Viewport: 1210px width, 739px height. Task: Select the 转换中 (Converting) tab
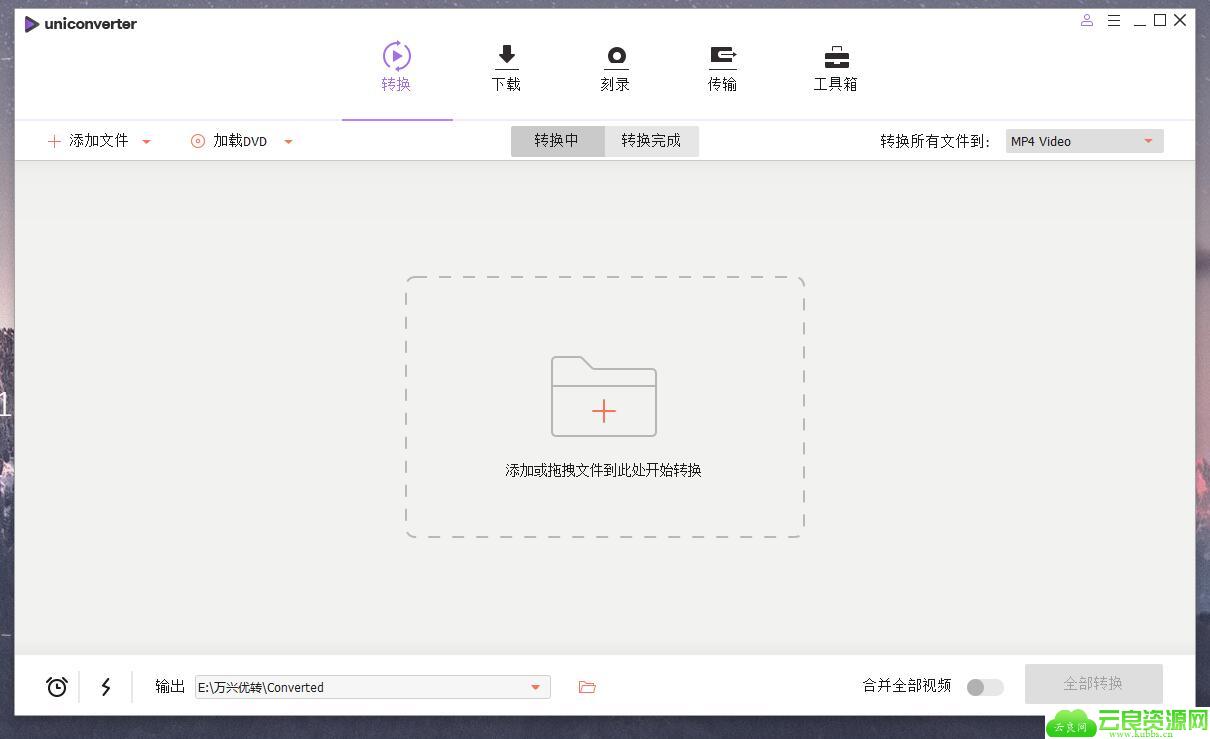click(x=557, y=141)
